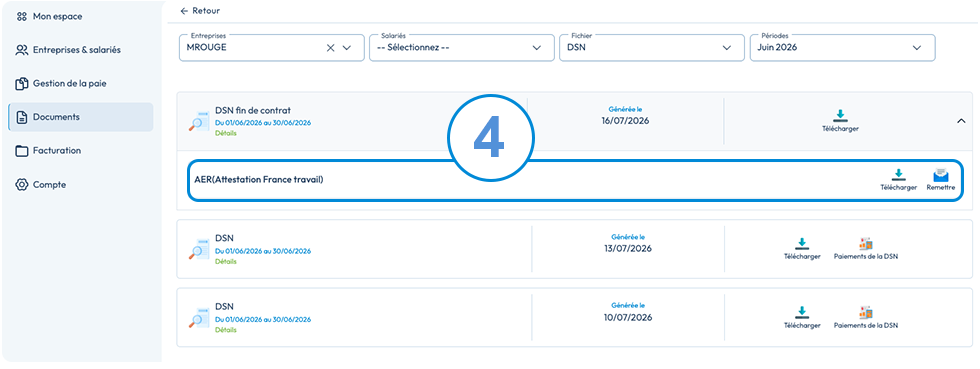Click document icon of DSN generated 10/07/2026
980x369 pixels.
pyautogui.click(x=199, y=318)
